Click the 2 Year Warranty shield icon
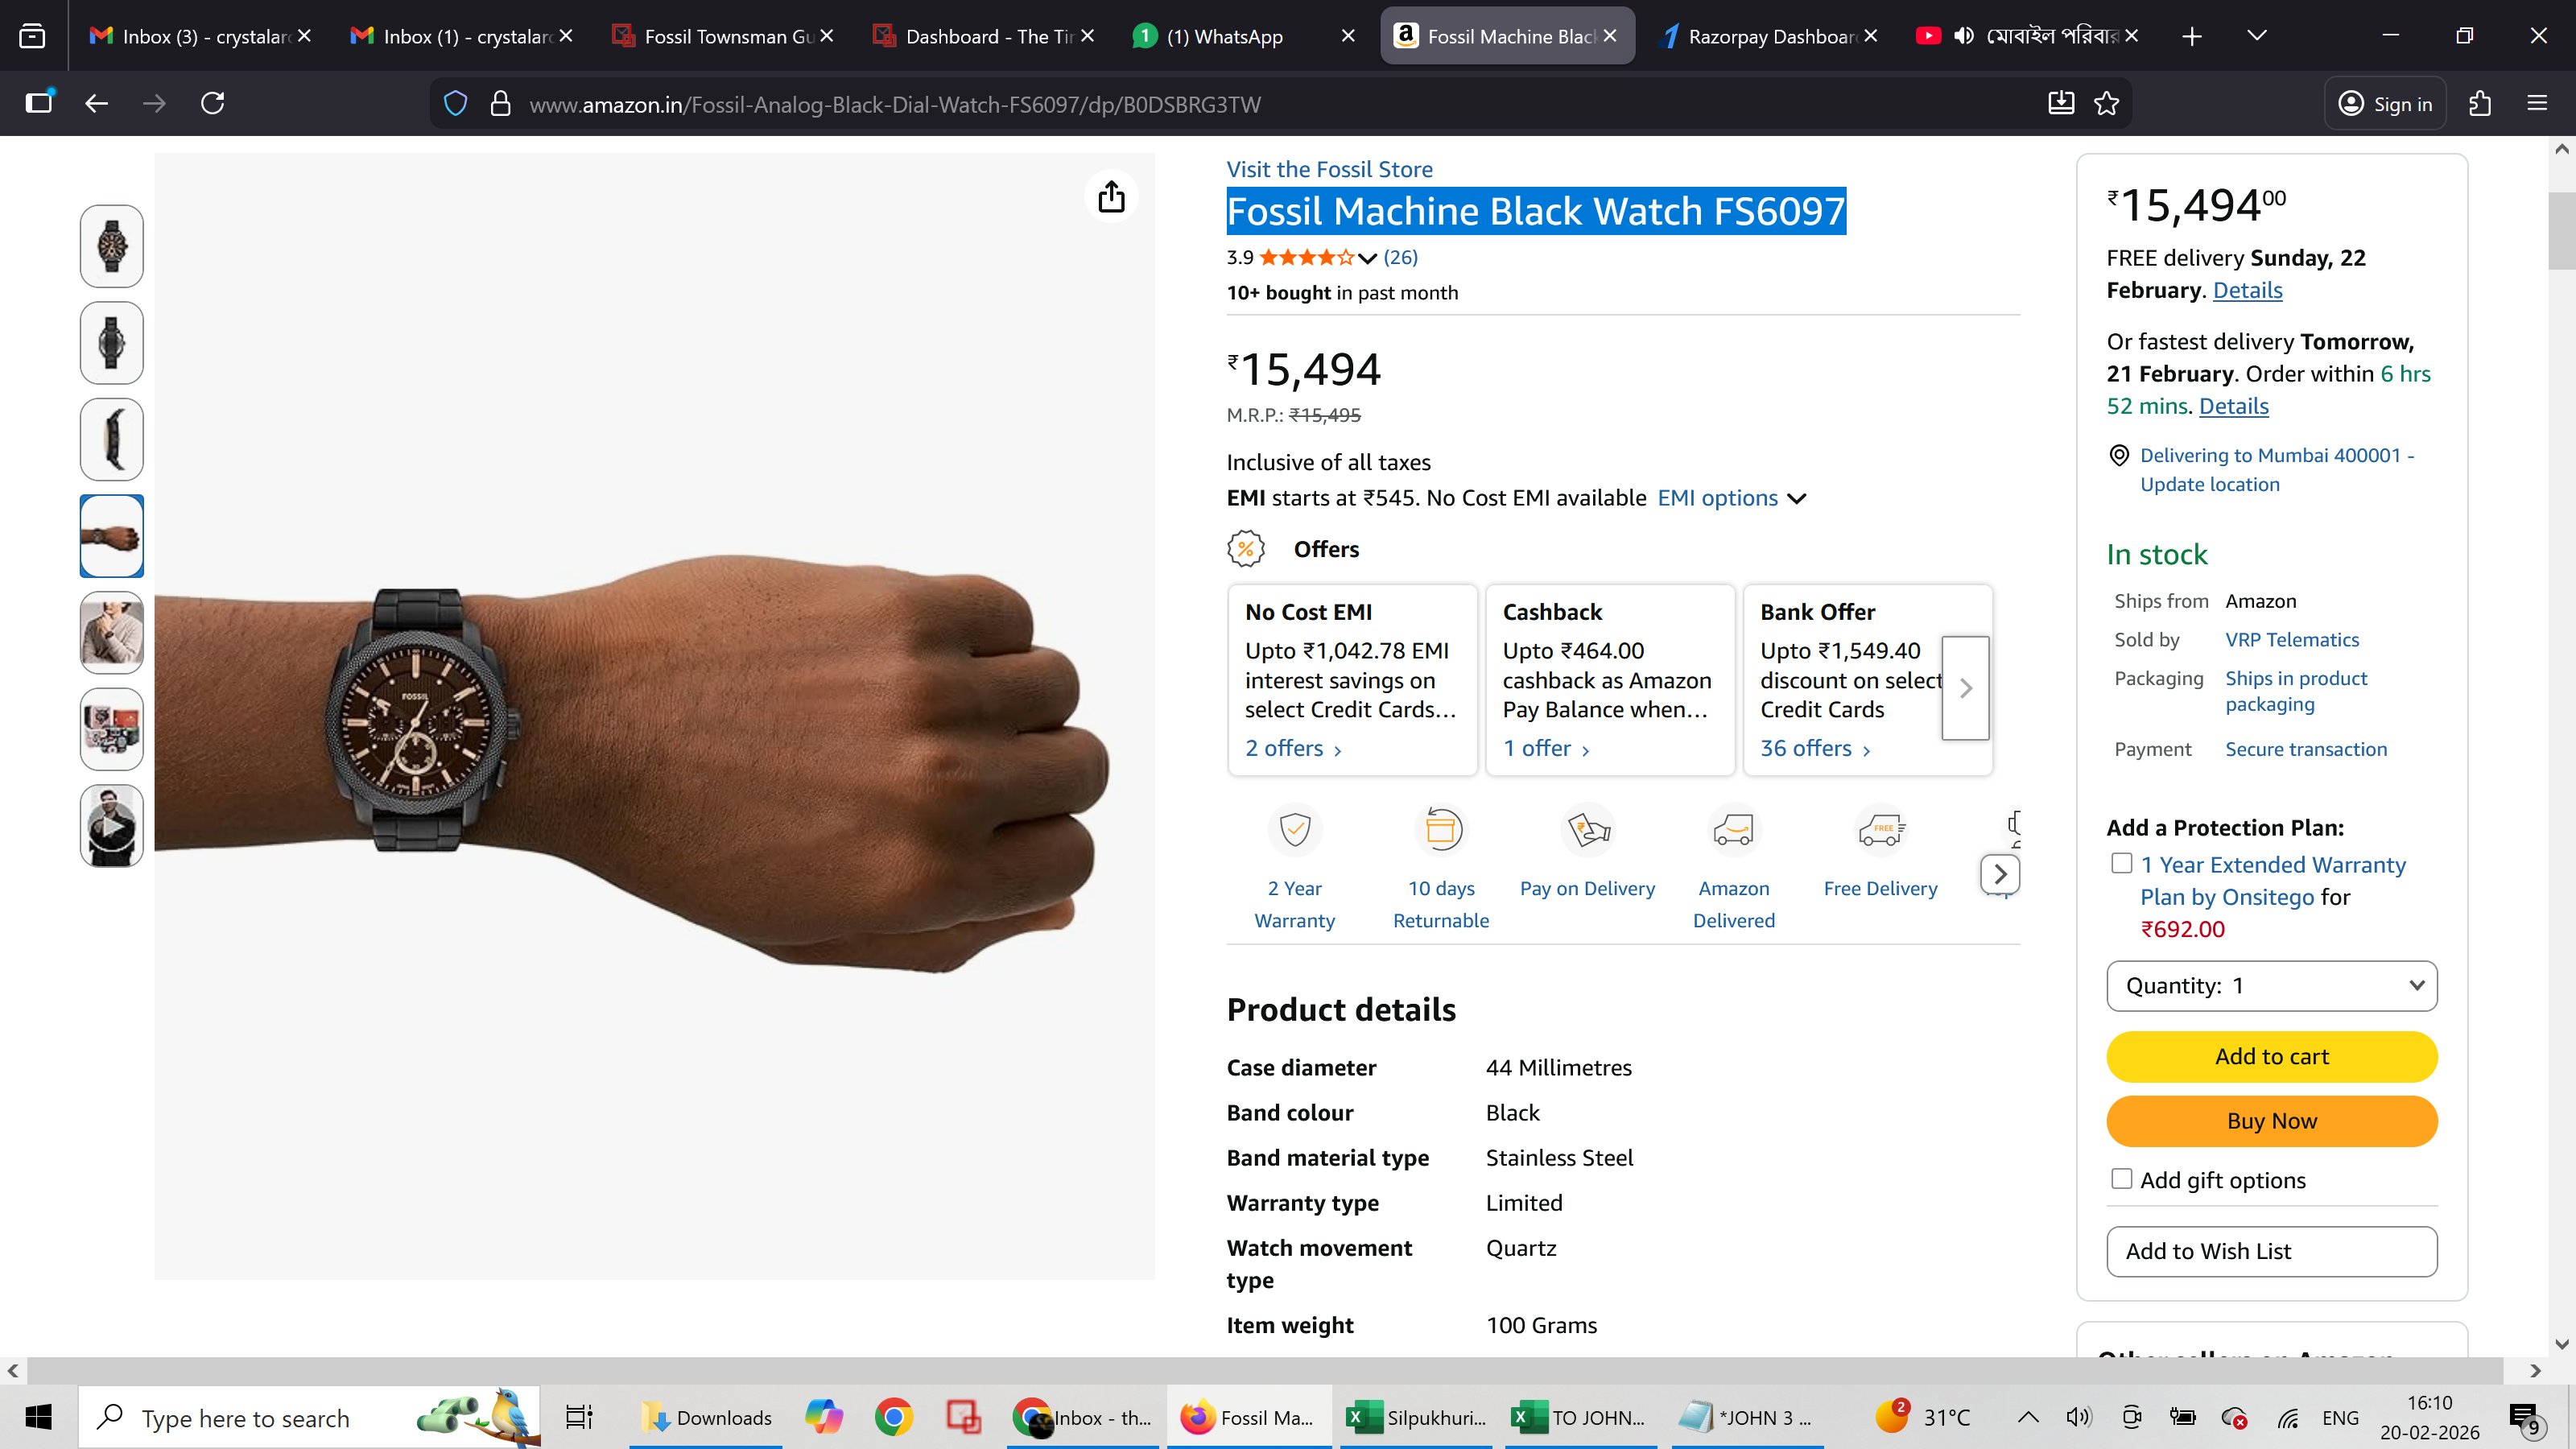Viewport: 2576px width, 1449px height. point(1295,829)
